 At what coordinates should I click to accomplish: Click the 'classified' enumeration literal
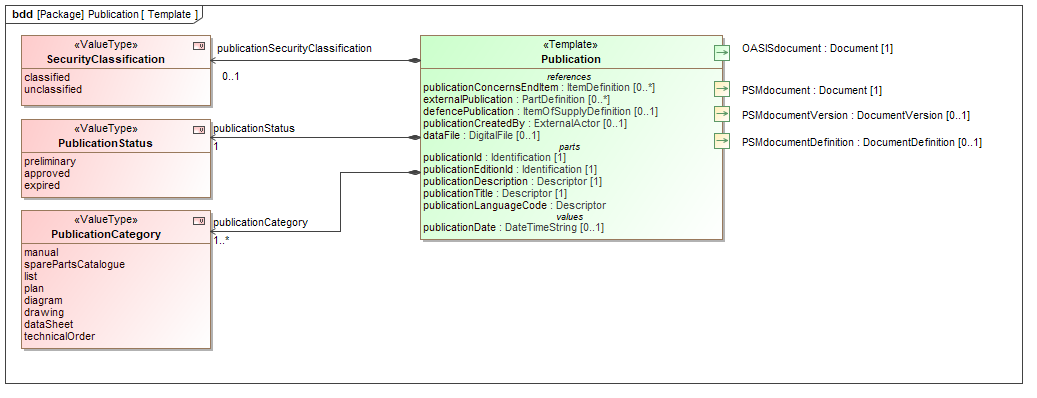(47, 77)
